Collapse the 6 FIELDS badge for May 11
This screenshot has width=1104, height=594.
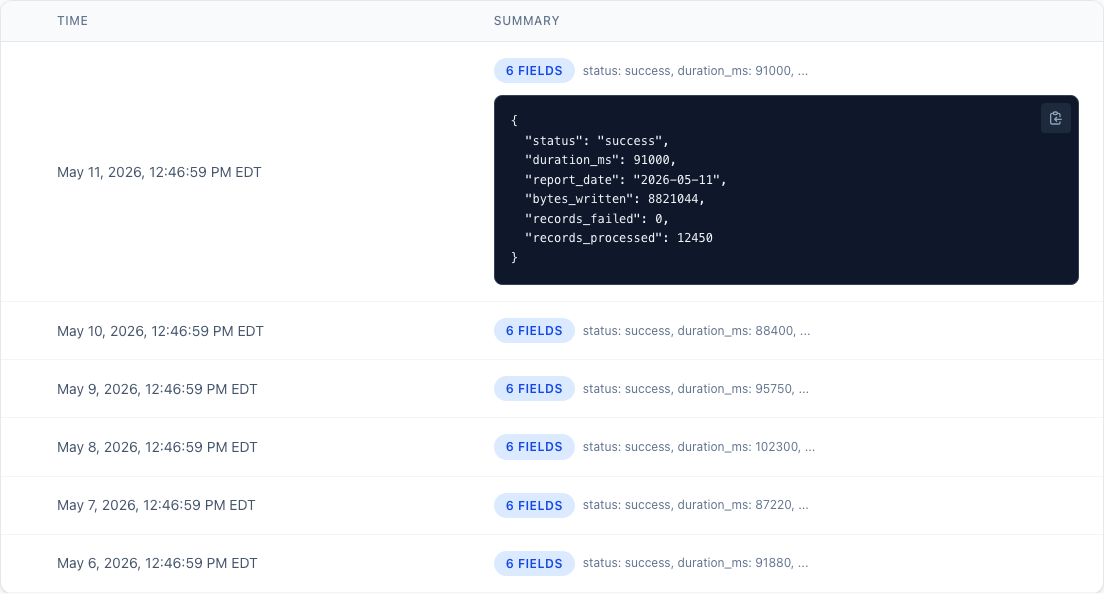tap(534, 70)
